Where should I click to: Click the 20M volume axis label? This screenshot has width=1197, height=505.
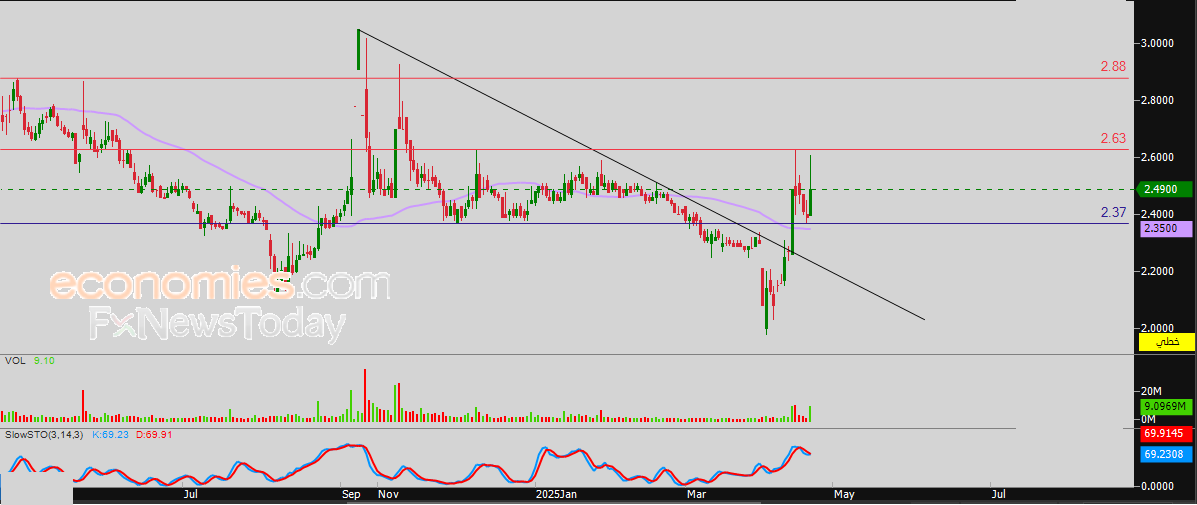coord(1150,392)
